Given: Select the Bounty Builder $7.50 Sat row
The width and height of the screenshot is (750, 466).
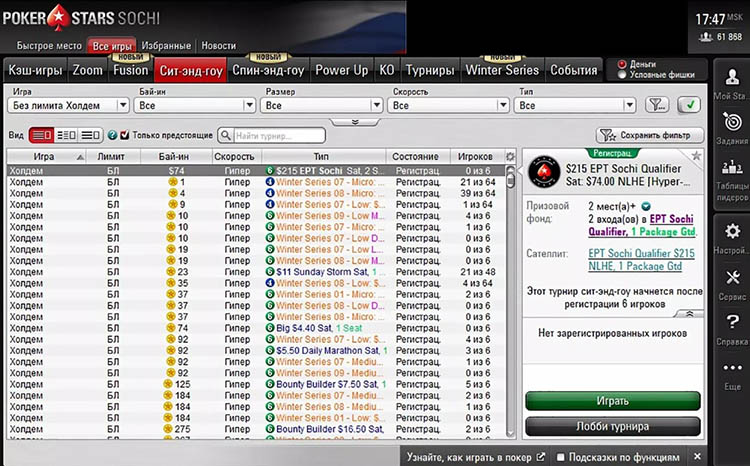Looking at the screenshot, I should [256, 384].
